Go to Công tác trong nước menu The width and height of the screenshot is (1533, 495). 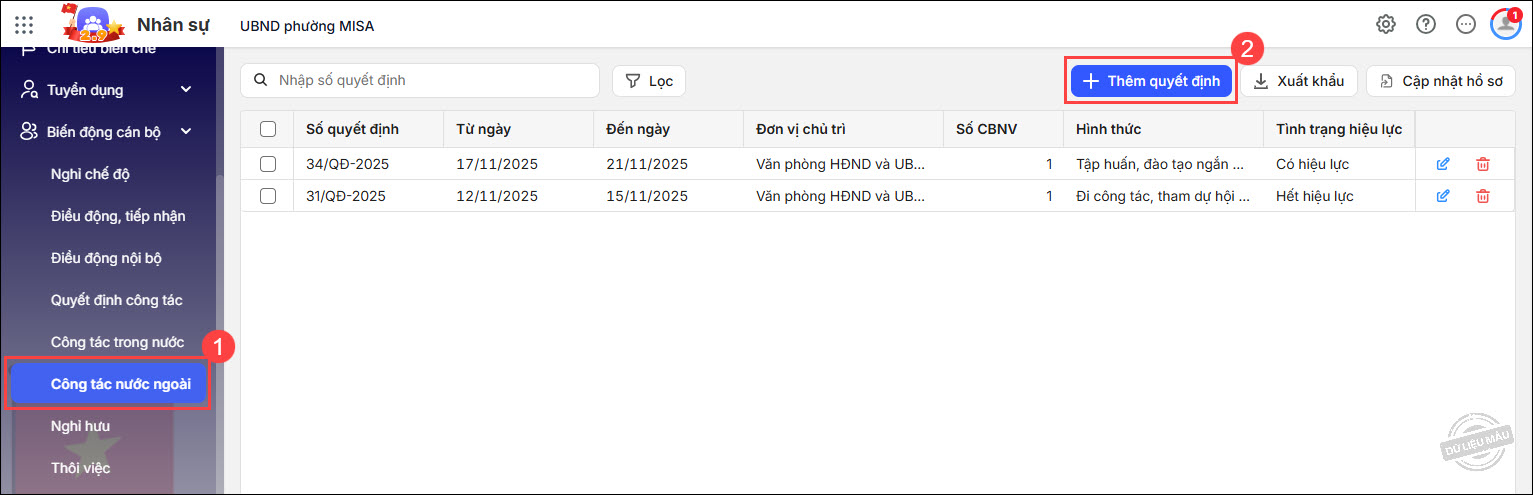click(117, 342)
